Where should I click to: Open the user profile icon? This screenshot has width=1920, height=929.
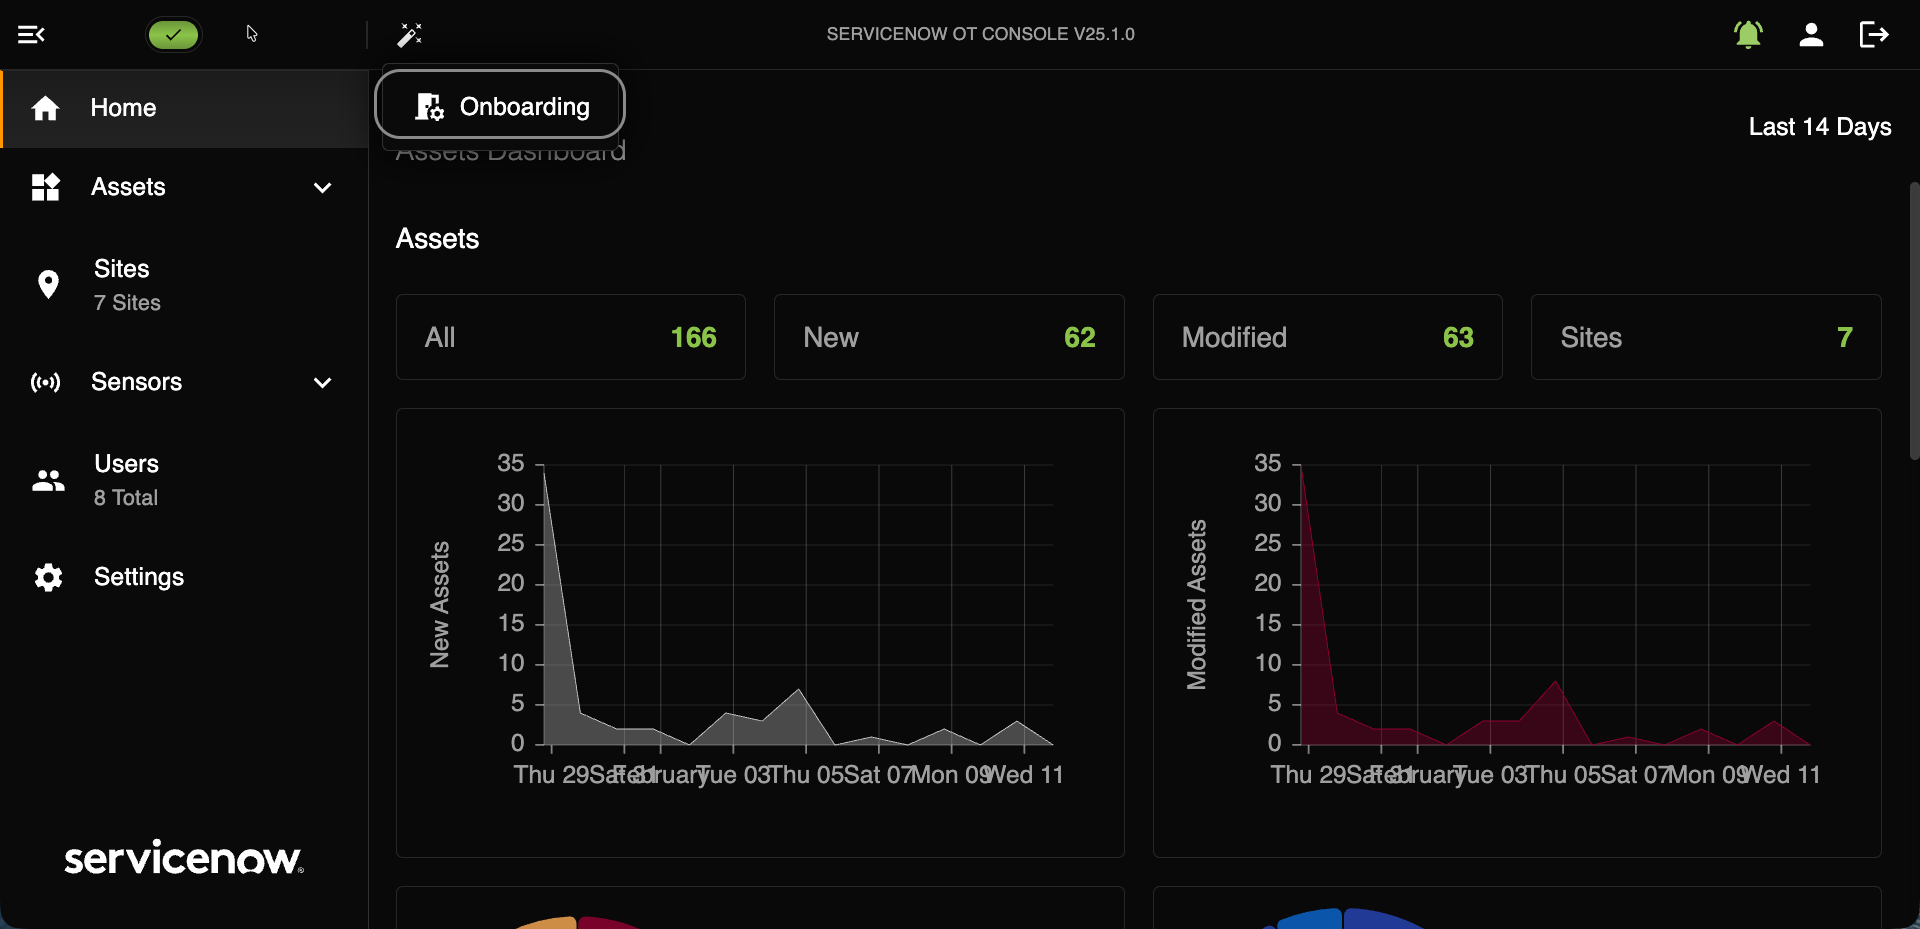point(1811,35)
